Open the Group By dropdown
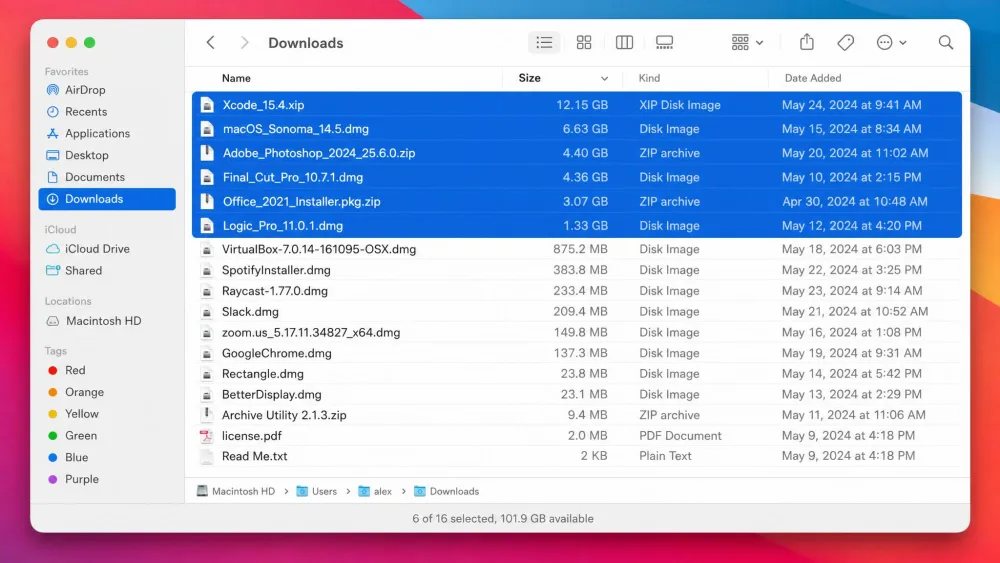The height and width of the screenshot is (563, 1000). [x=747, y=43]
